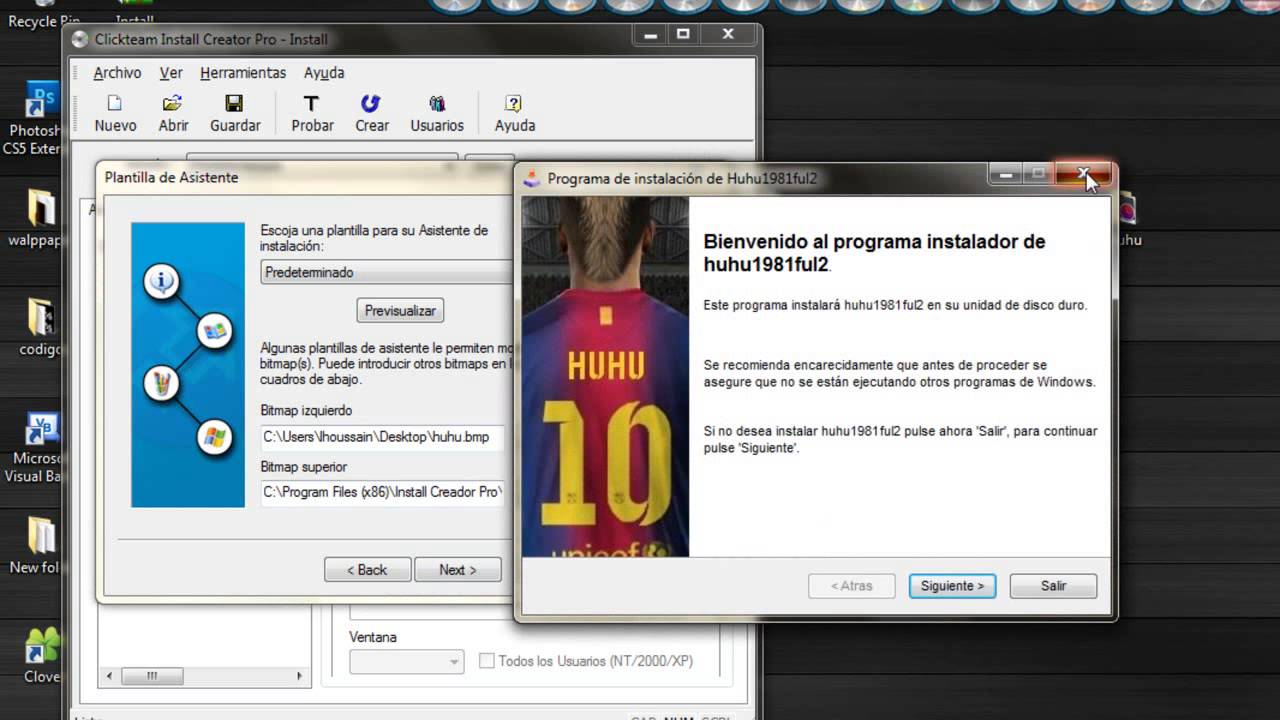Viewport: 1280px width, 720px height.
Task: Open the Predeterminado template dropdown
Action: [387, 272]
